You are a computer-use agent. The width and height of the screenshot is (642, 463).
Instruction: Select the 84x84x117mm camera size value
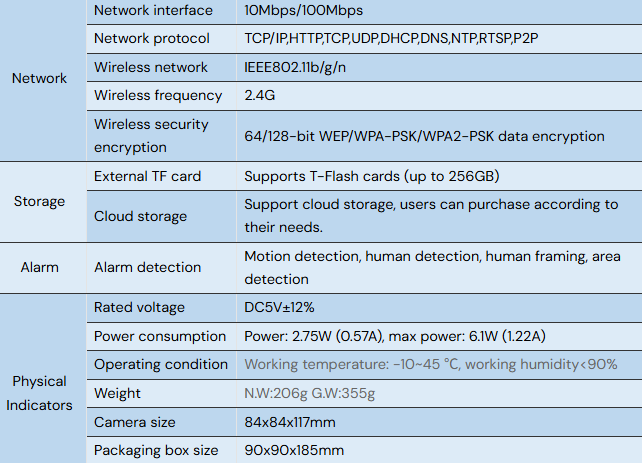coord(290,422)
